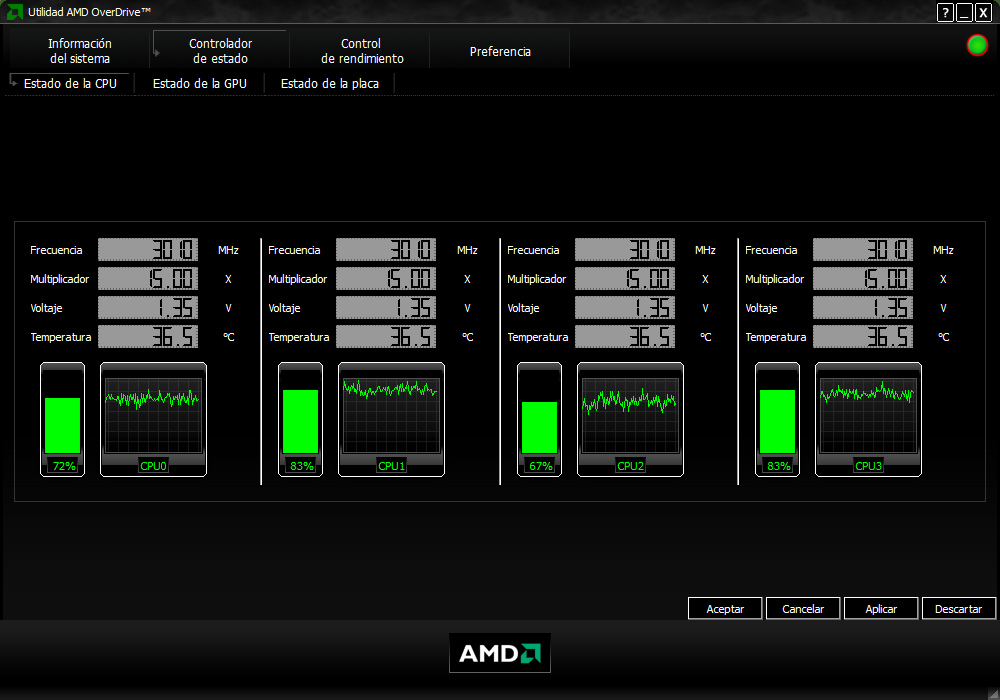1000x700 pixels.
Task: Click the CPU1 Multiplicador readout
Action: pos(386,279)
